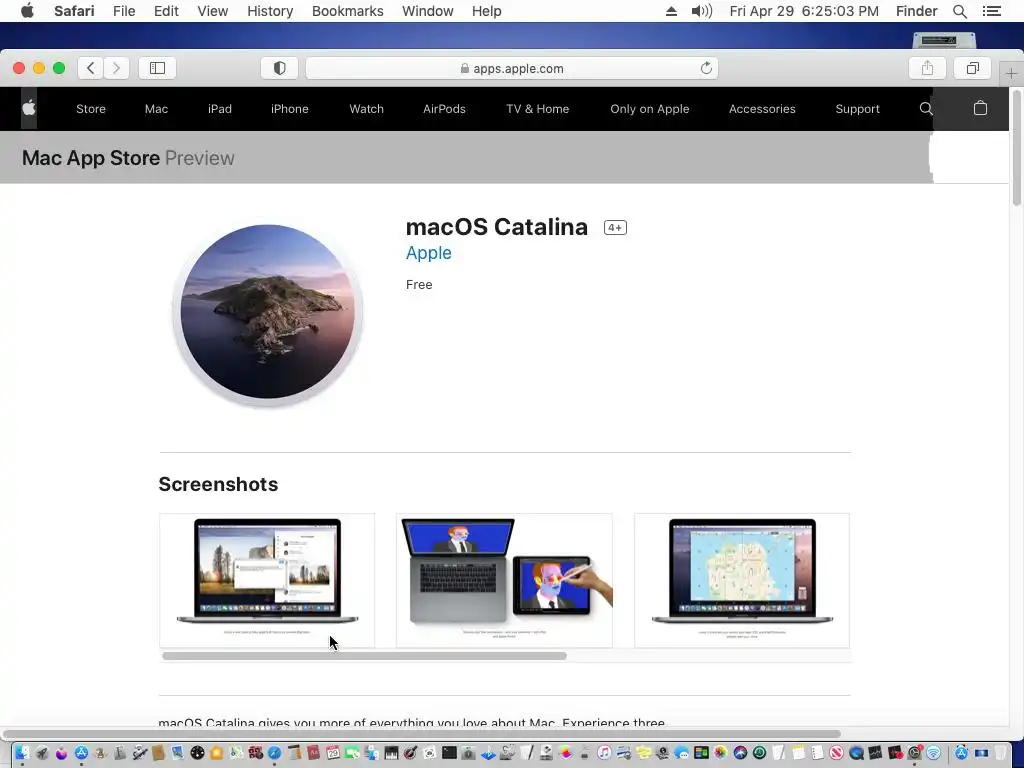Open the Only on Apple navigation link

point(650,109)
